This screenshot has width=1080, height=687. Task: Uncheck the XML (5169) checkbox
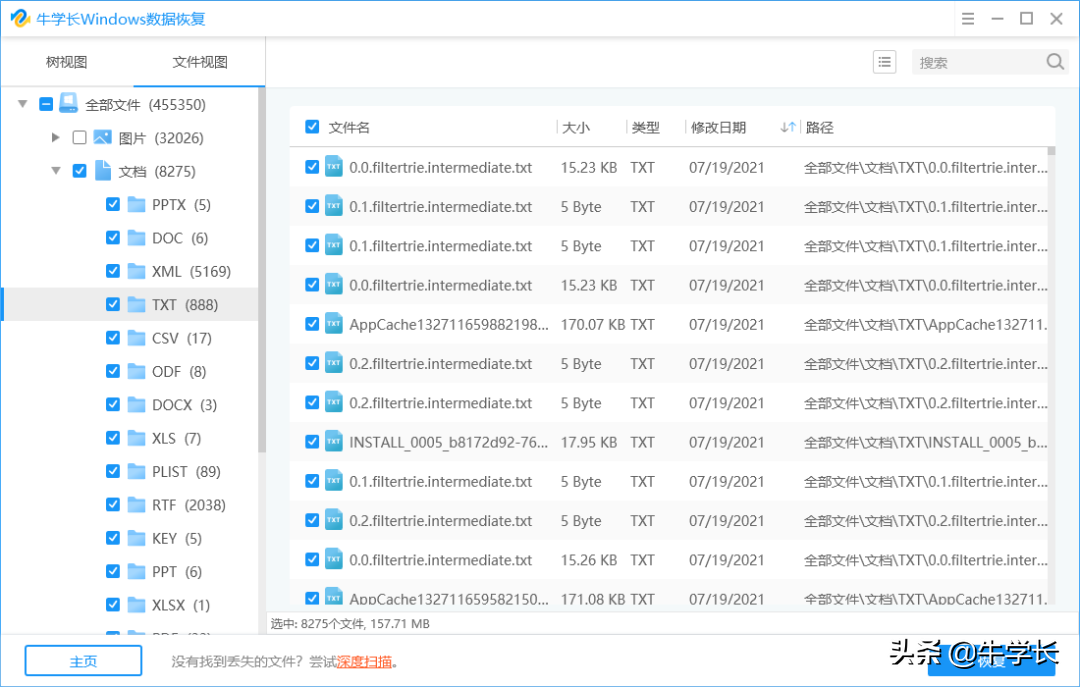click(x=113, y=271)
